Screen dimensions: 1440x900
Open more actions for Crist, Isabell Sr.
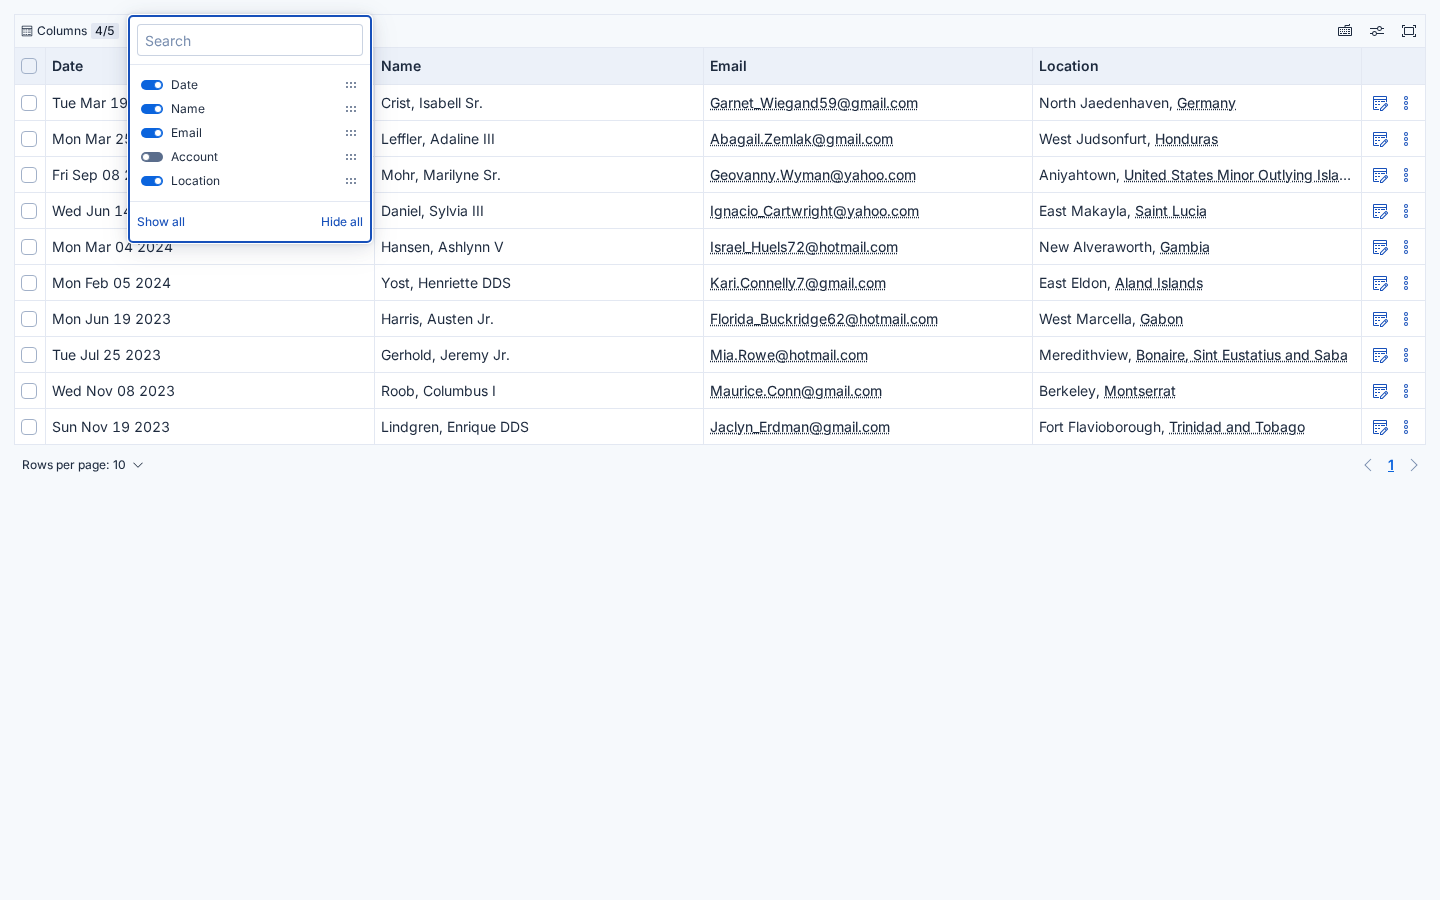(1406, 103)
